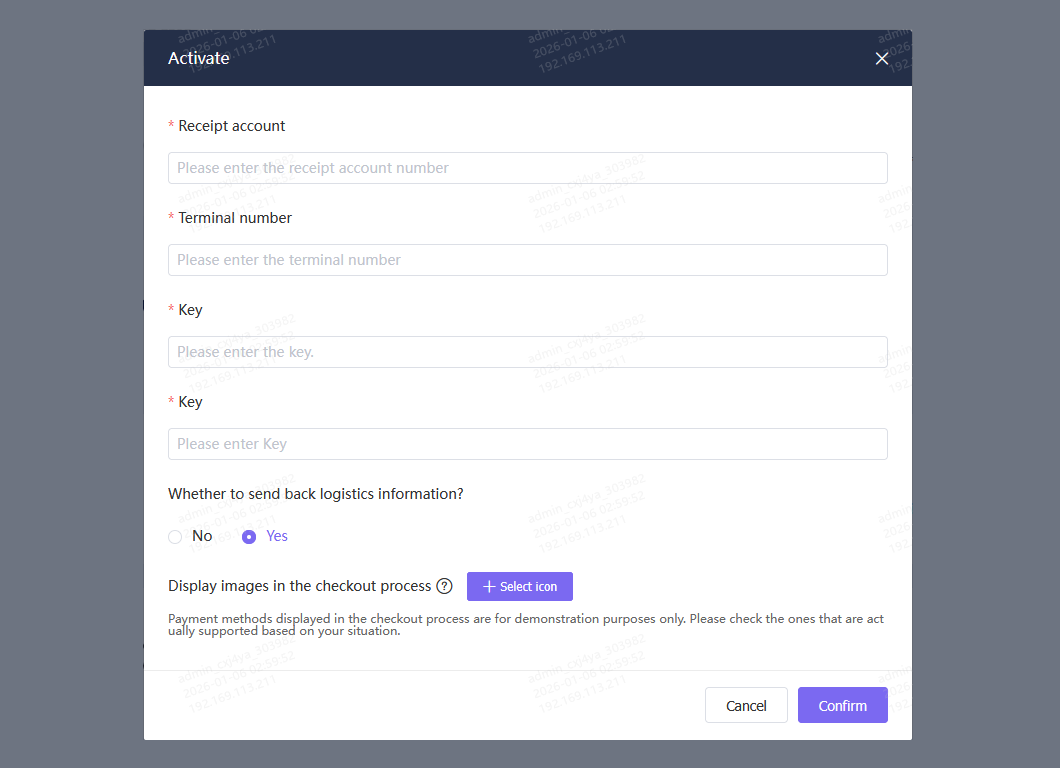Image resolution: width=1060 pixels, height=768 pixels.
Task: Click the 'Display images in the checkout process' label
Action: (x=300, y=586)
